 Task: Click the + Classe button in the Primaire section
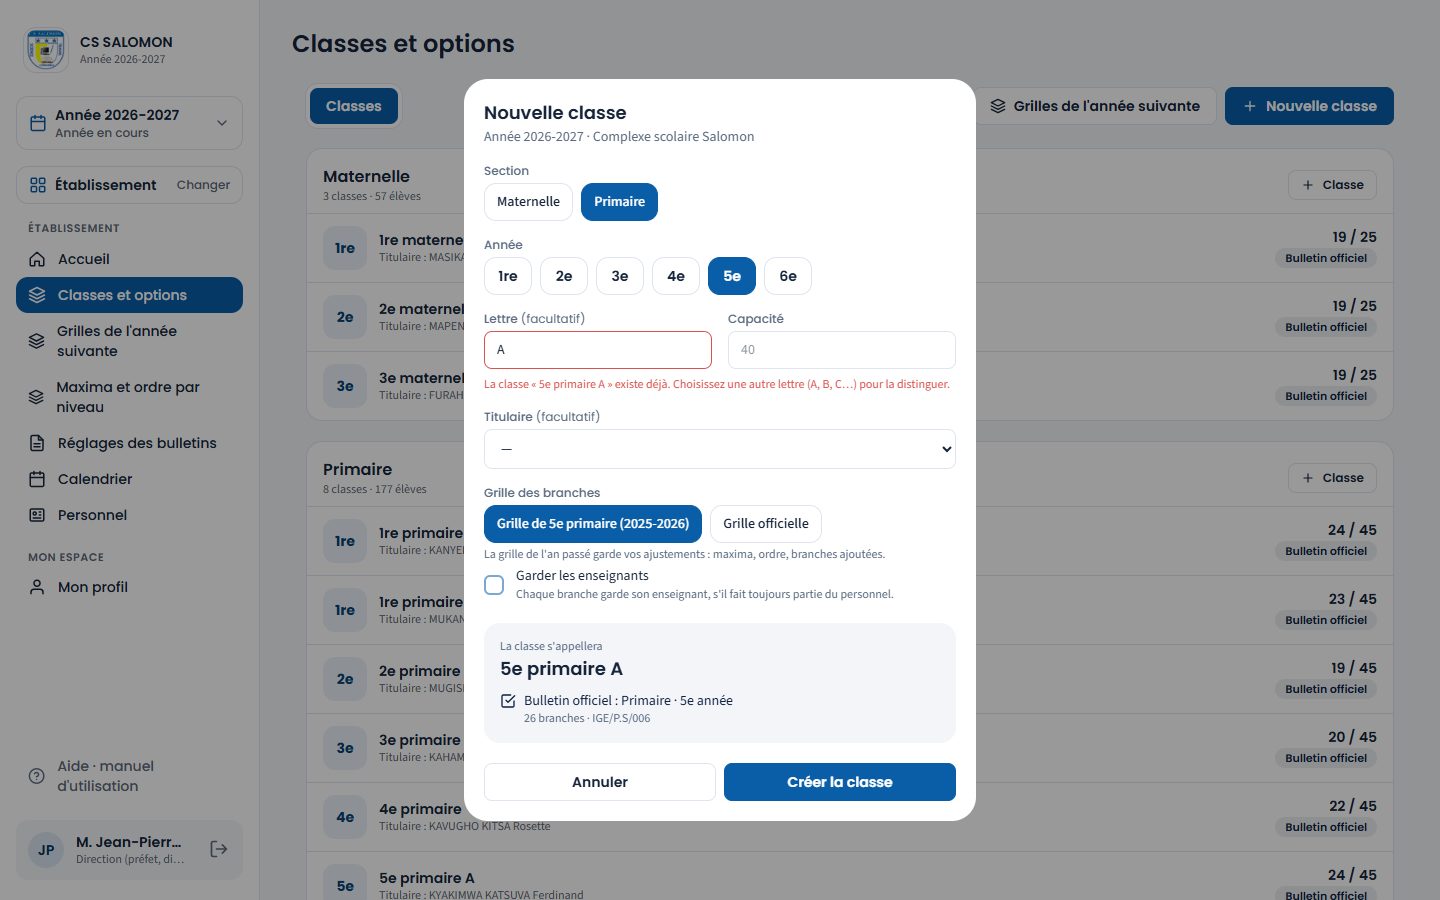[1332, 478]
